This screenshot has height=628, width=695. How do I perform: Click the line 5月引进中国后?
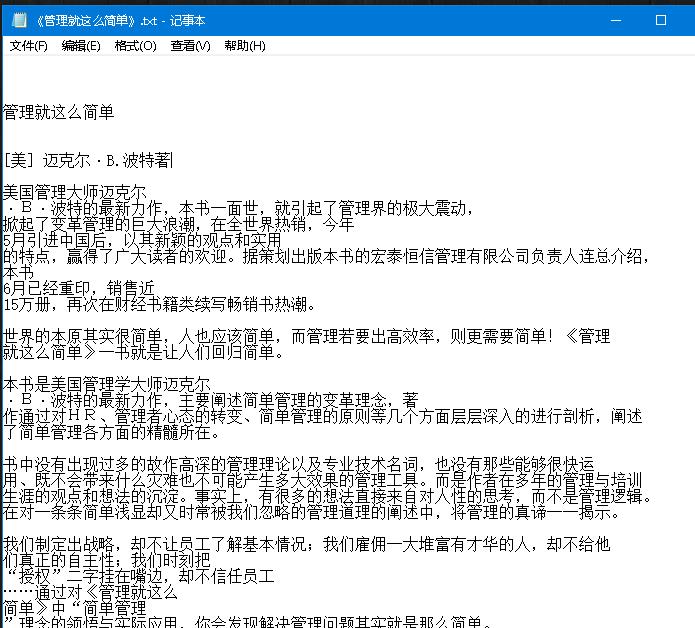(x=142, y=240)
